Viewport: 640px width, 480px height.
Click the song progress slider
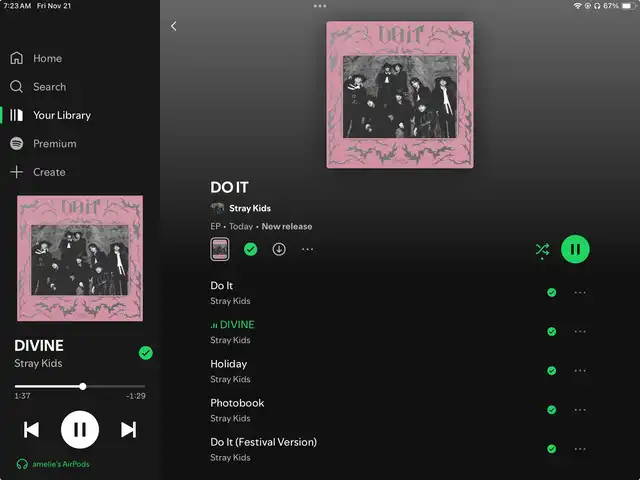(80, 386)
